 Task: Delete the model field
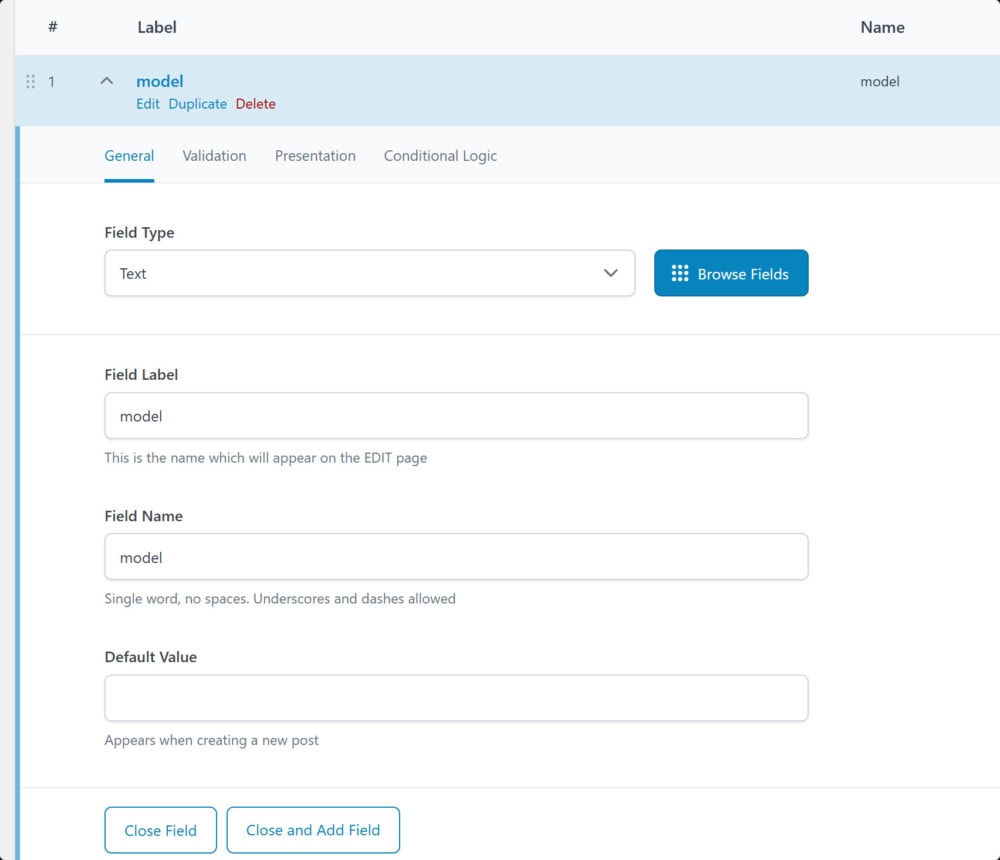tap(256, 104)
